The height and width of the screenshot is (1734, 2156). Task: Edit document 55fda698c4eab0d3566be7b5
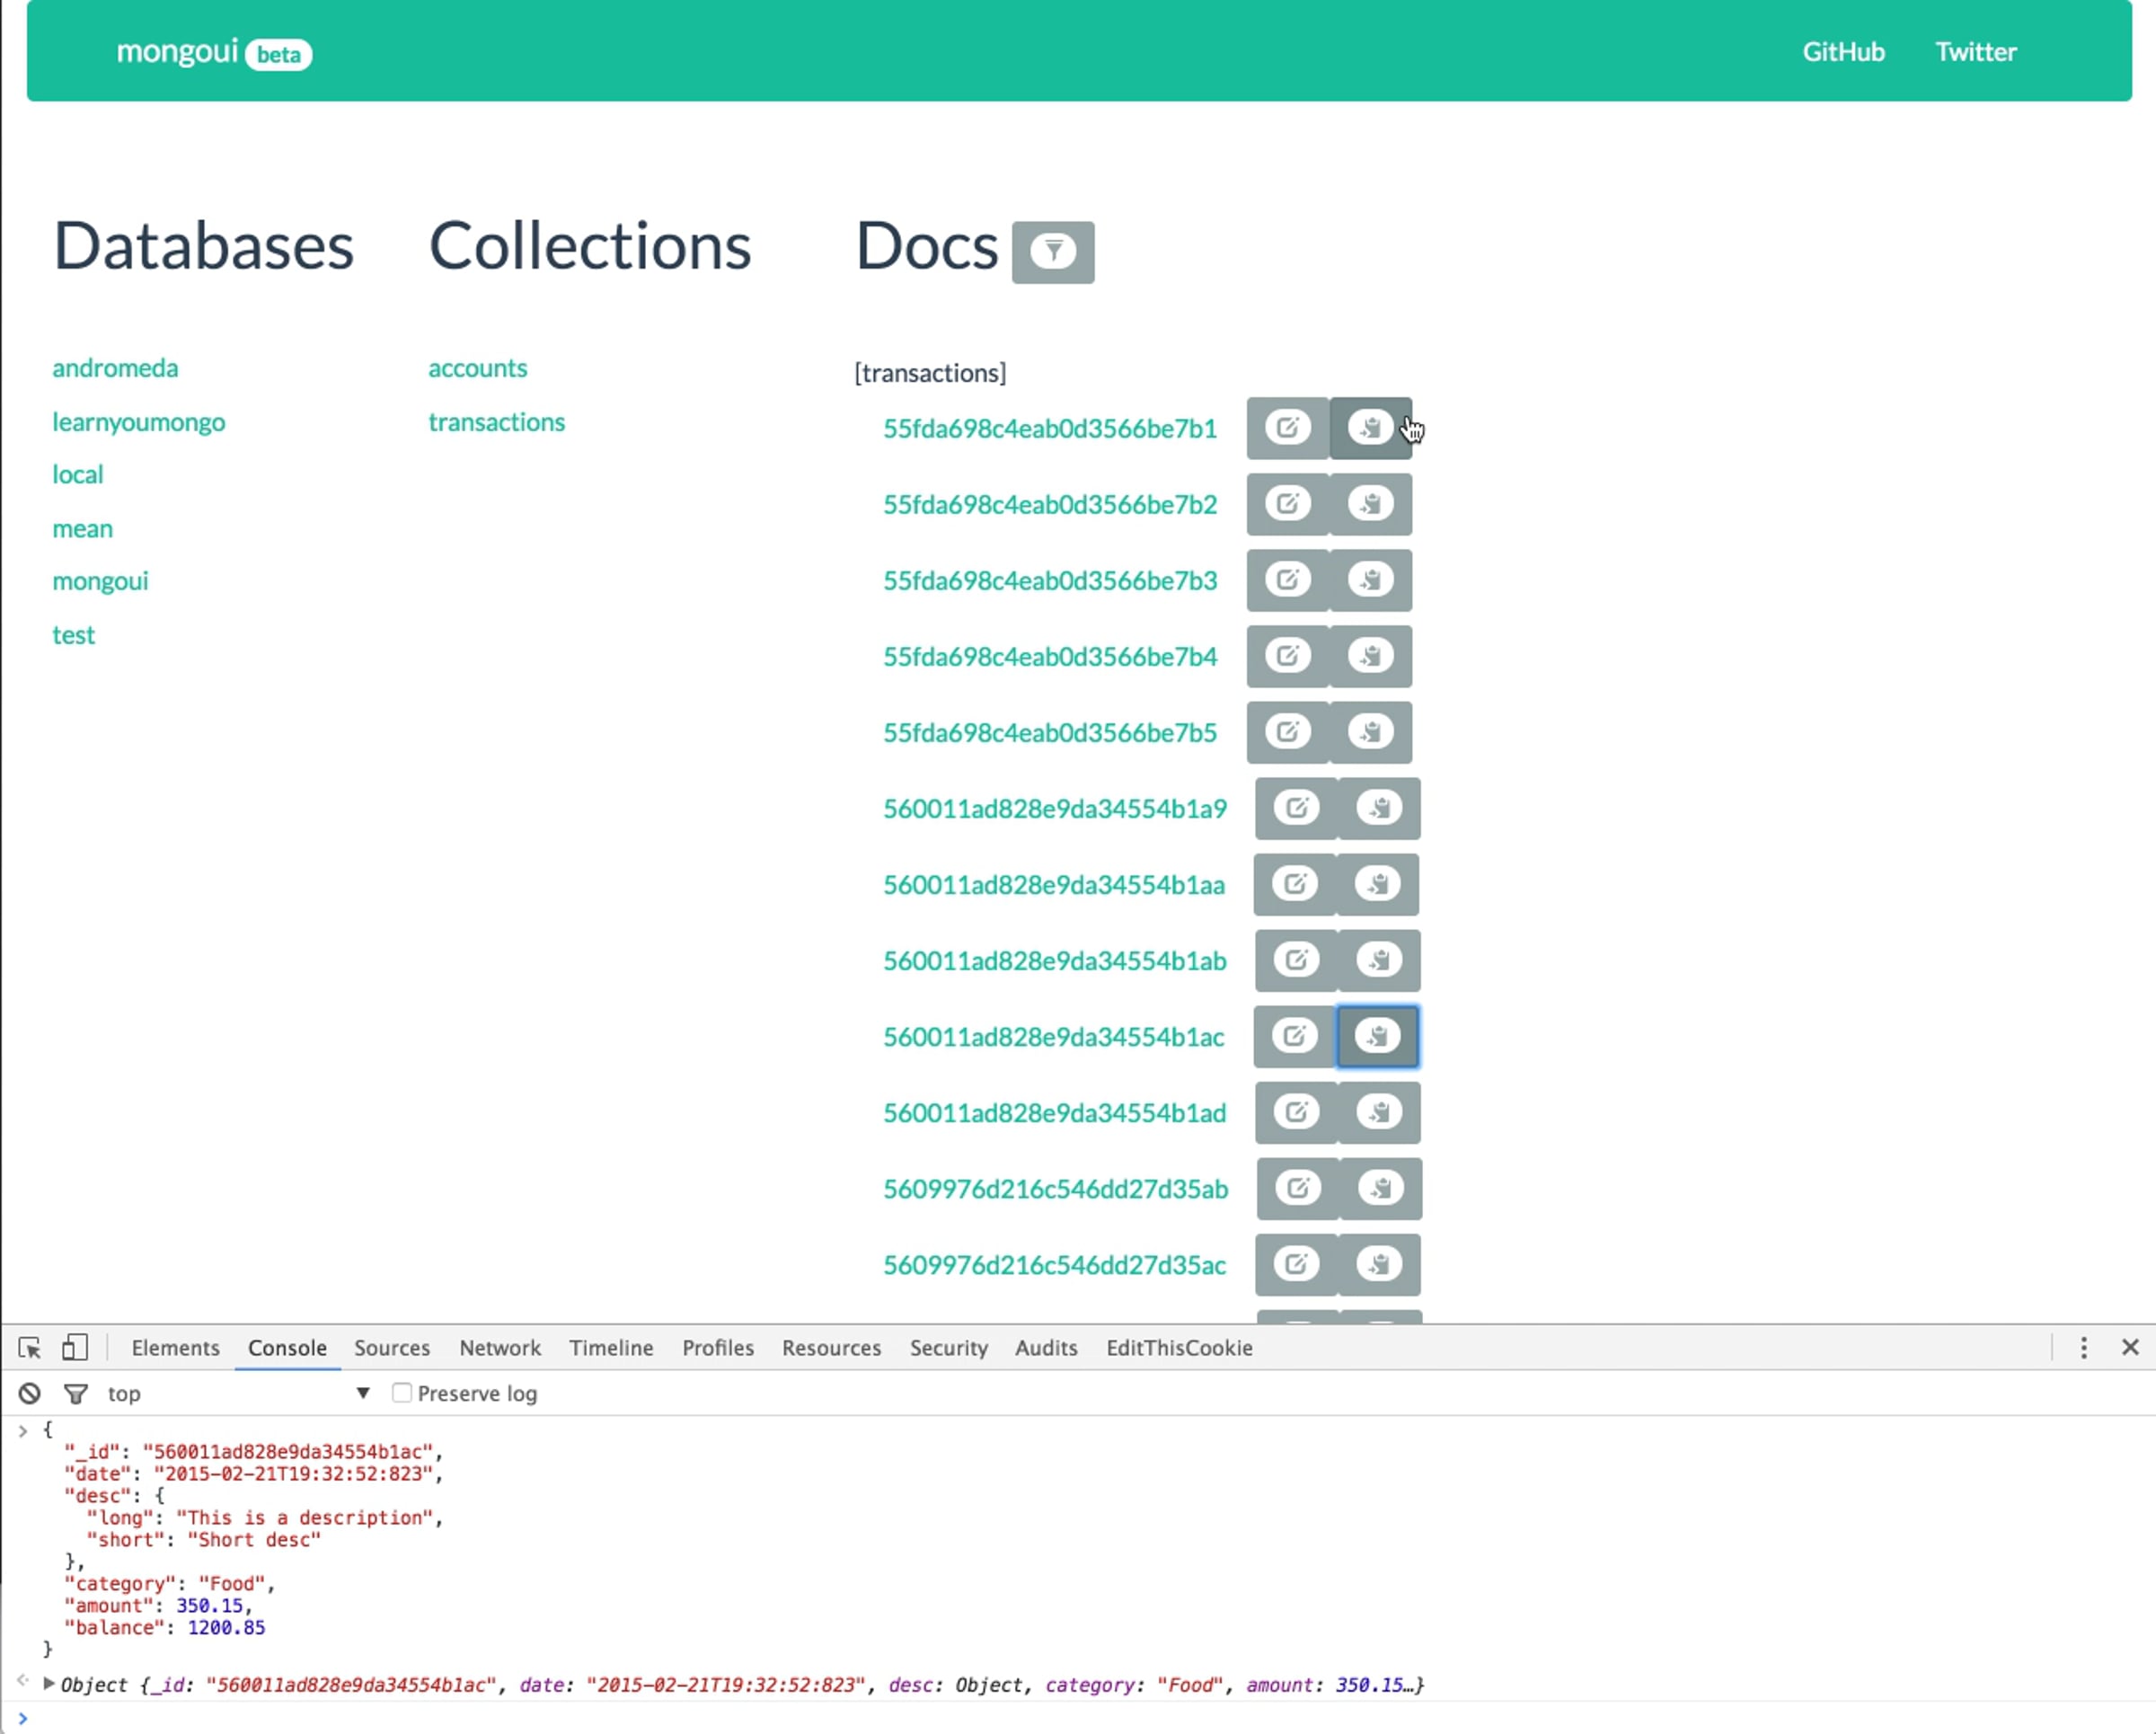tap(1288, 732)
